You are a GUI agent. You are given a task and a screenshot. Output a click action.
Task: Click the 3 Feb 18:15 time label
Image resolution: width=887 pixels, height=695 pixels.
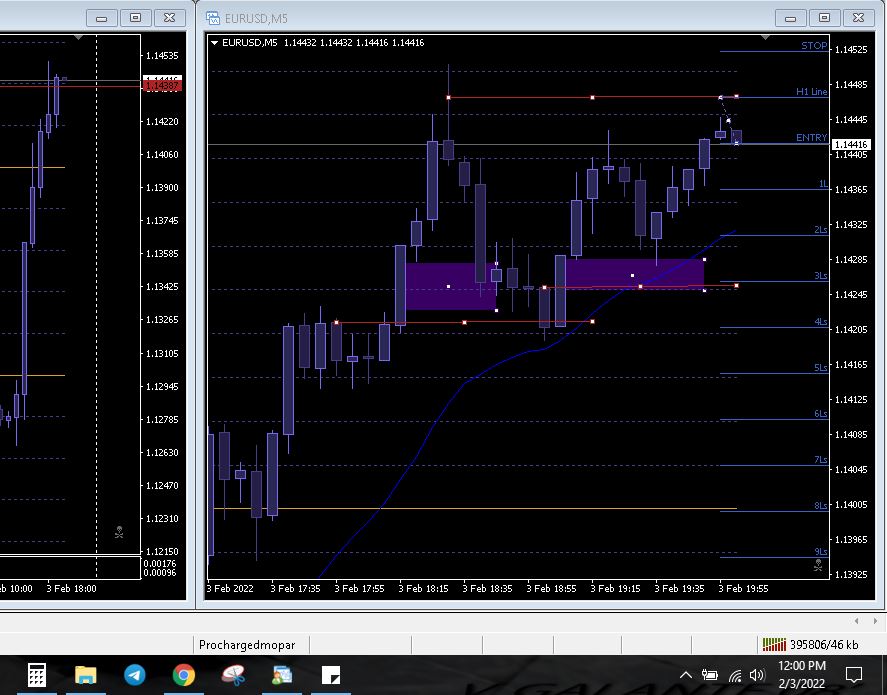coord(423,588)
